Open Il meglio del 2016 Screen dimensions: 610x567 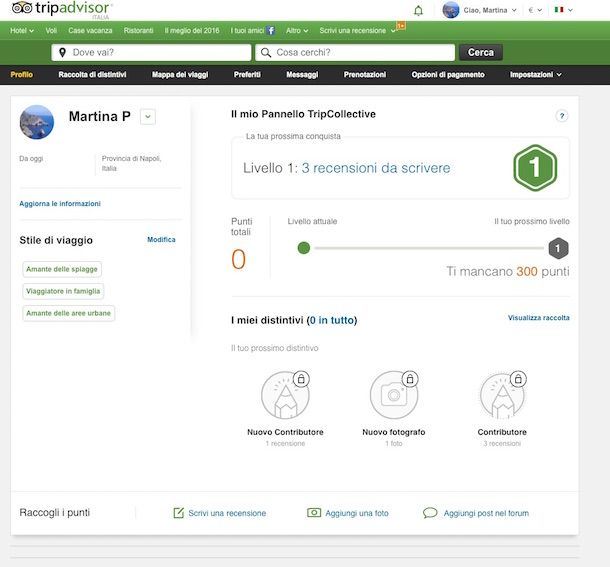pos(192,30)
